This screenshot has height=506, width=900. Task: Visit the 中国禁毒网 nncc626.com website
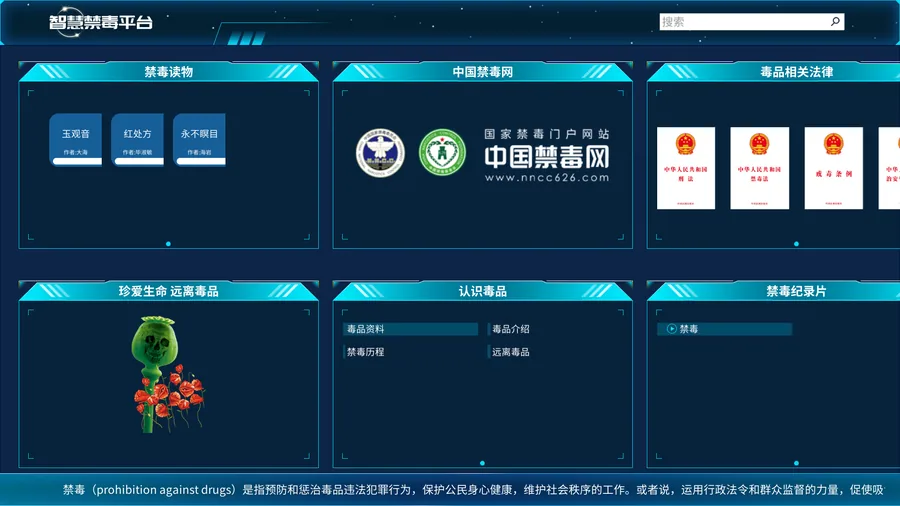click(546, 155)
